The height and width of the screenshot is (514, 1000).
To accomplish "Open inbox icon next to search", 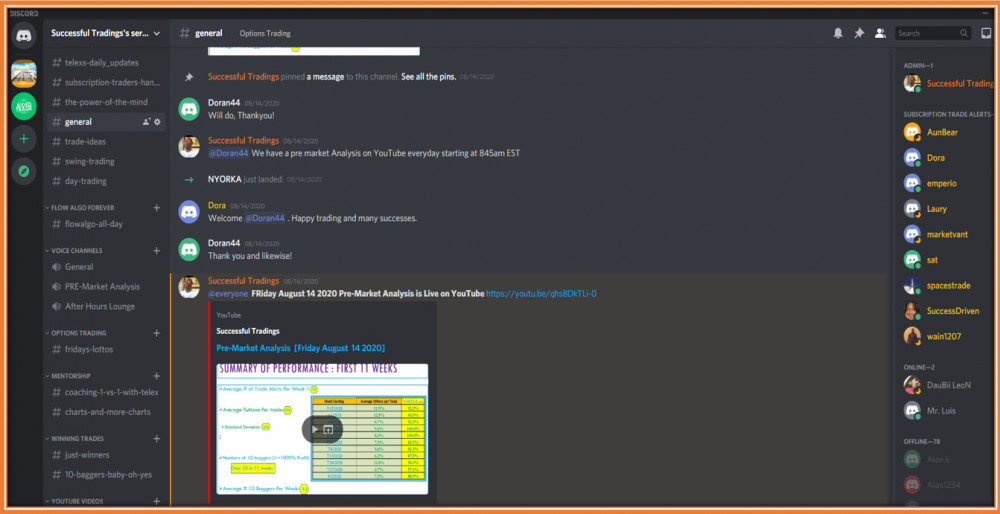I will (986, 33).
